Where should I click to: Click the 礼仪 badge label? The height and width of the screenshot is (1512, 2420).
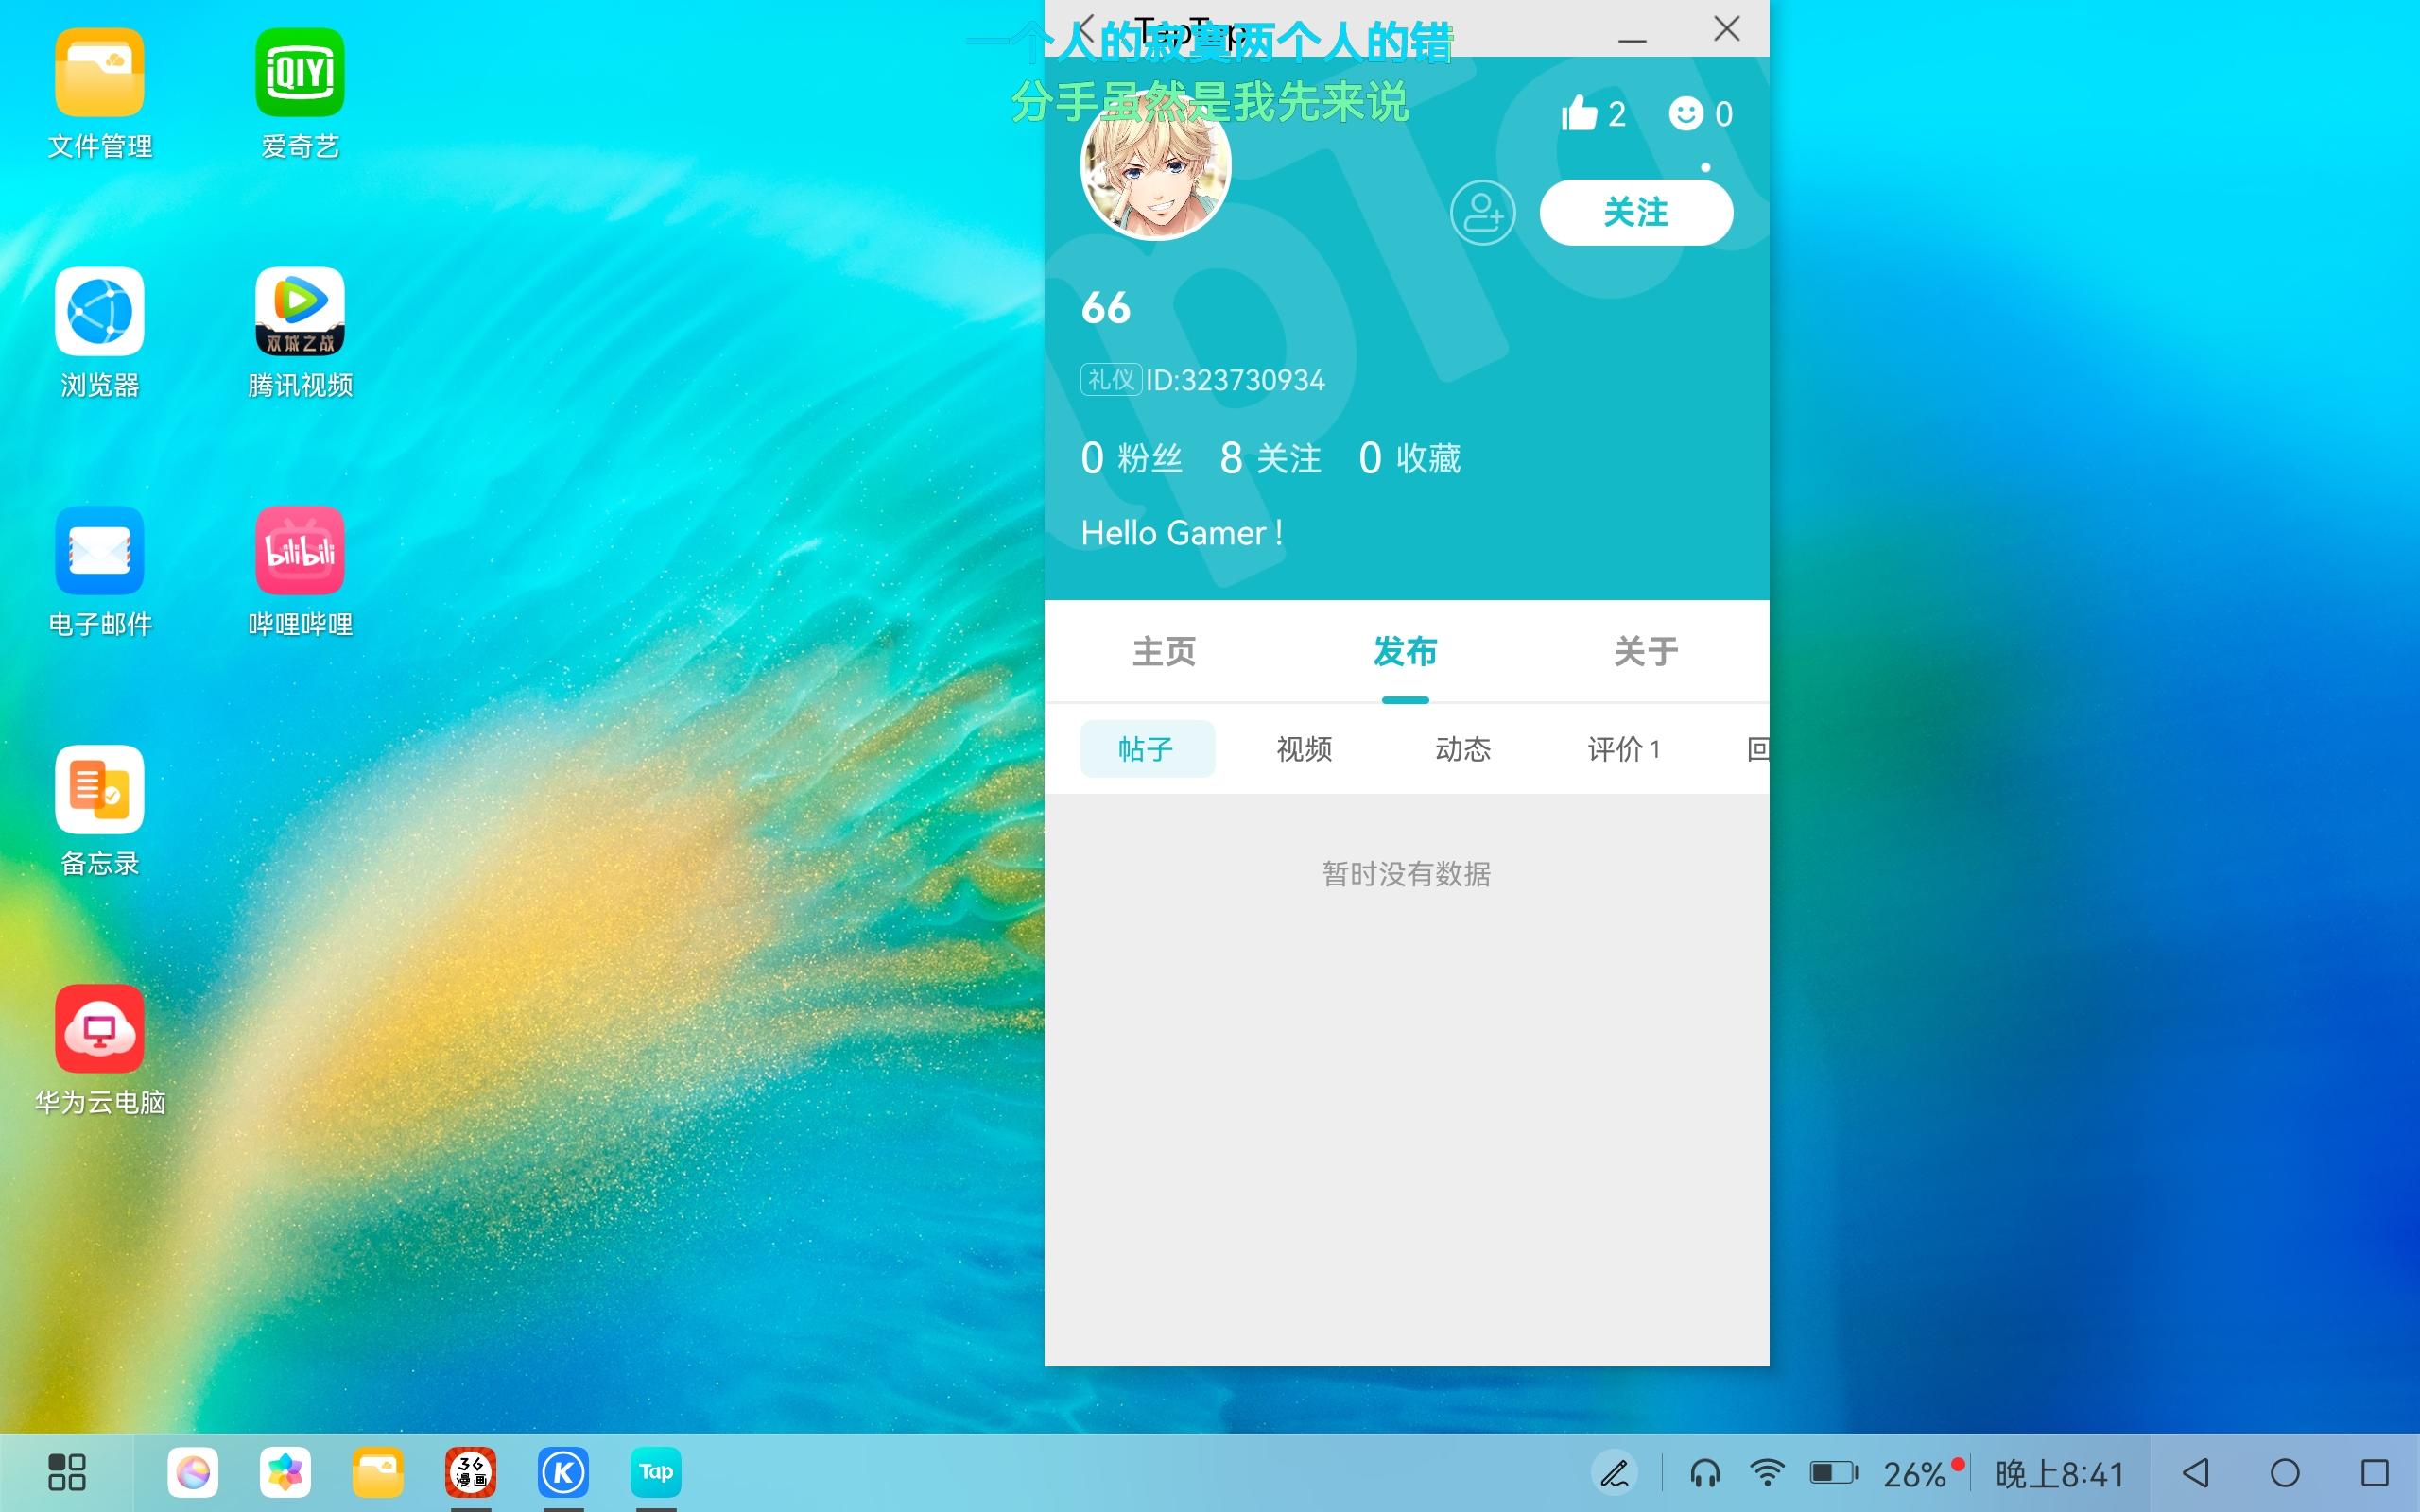click(1111, 380)
